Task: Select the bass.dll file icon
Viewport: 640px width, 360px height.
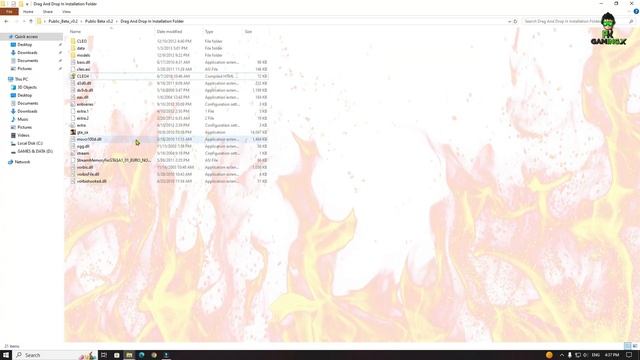Action: point(73,62)
